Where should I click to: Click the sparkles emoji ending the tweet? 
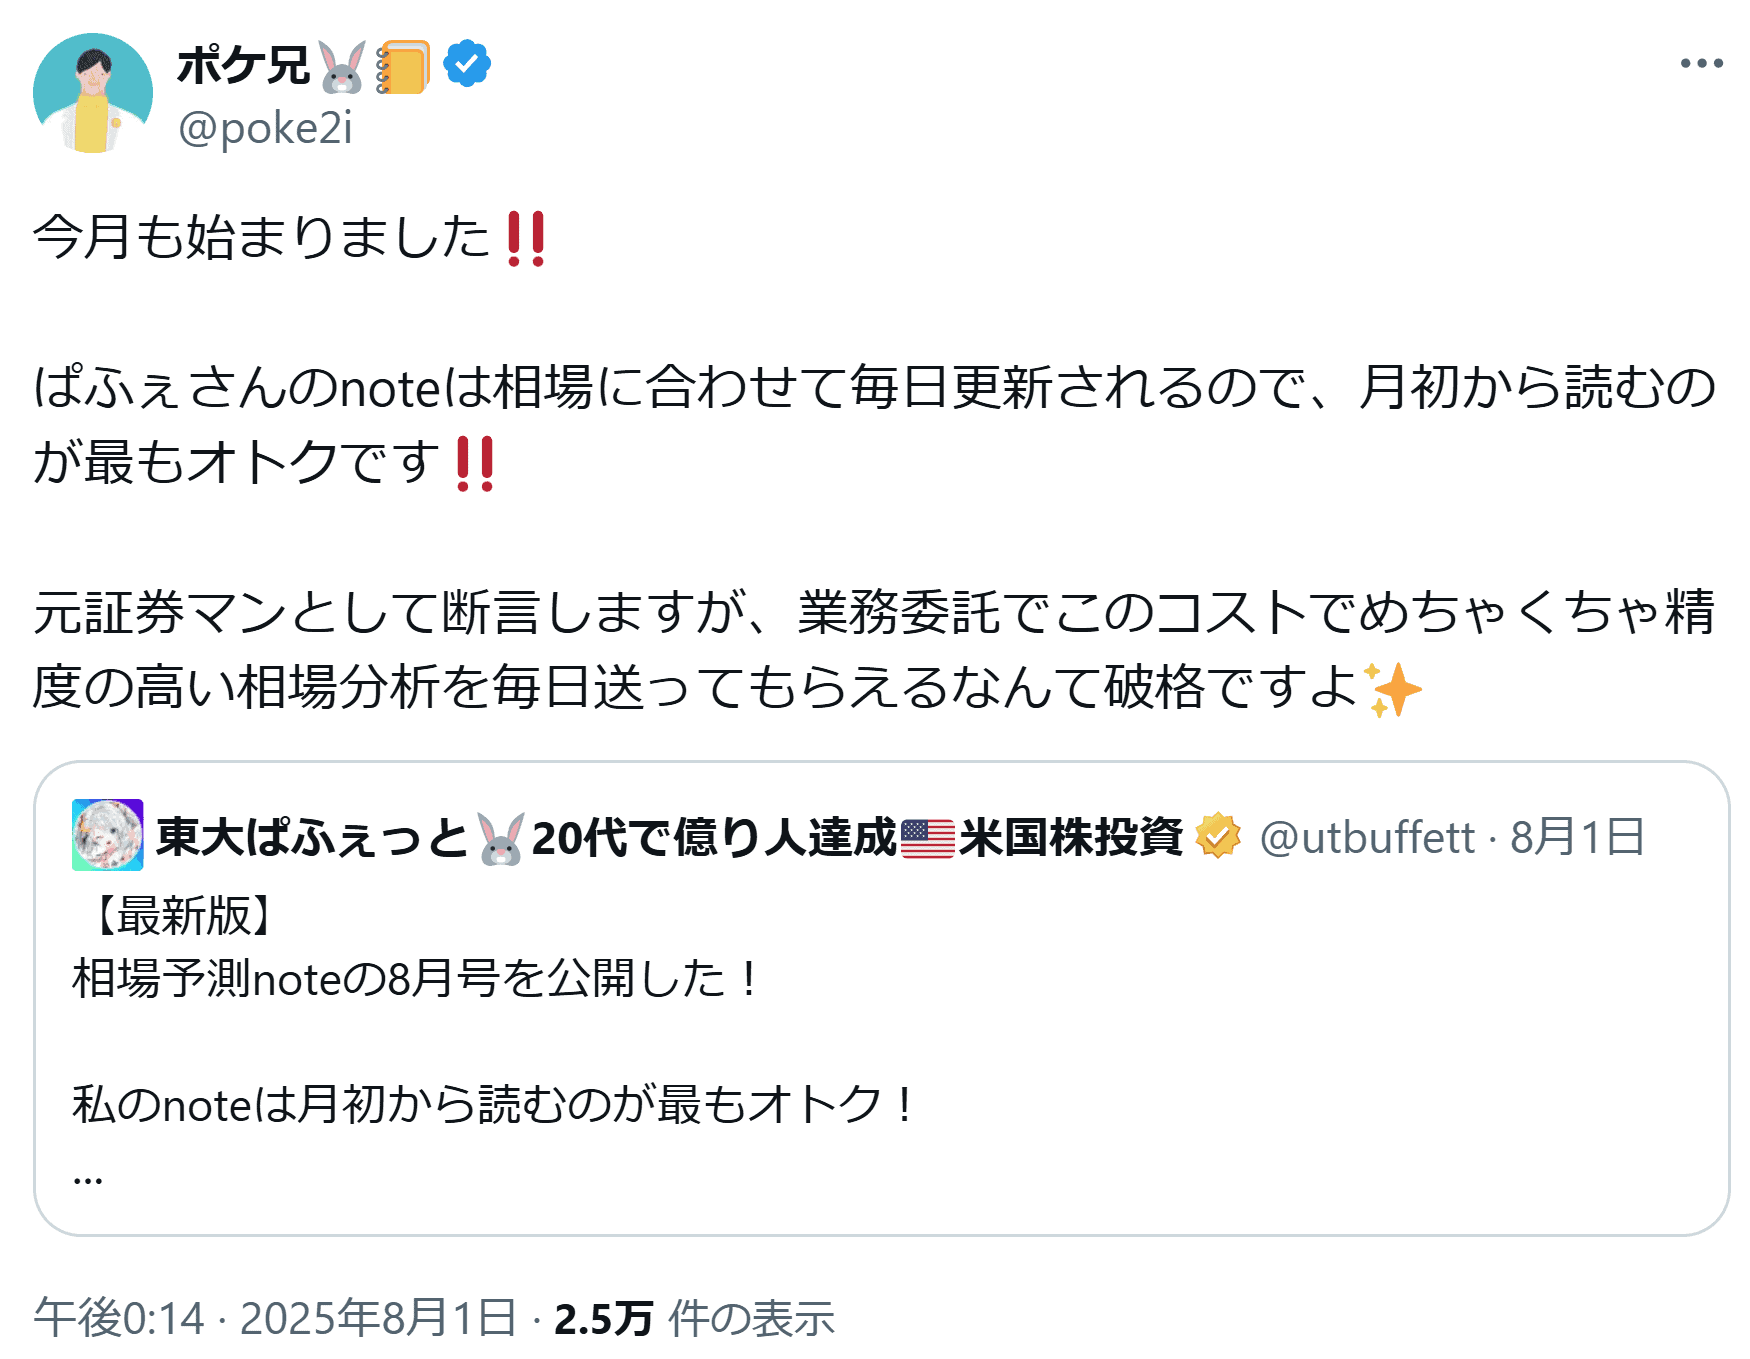point(1393,689)
